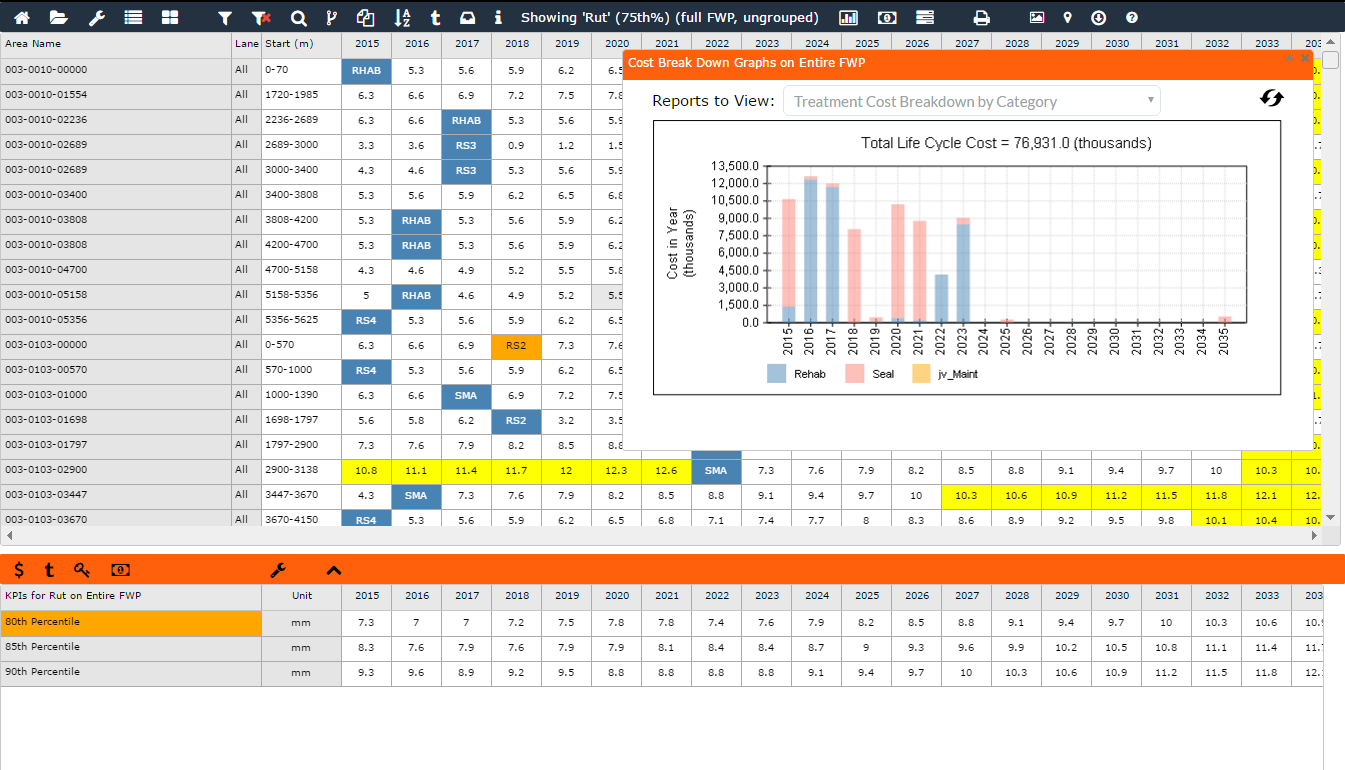Click the money banknote icon in top toolbar

887,18
